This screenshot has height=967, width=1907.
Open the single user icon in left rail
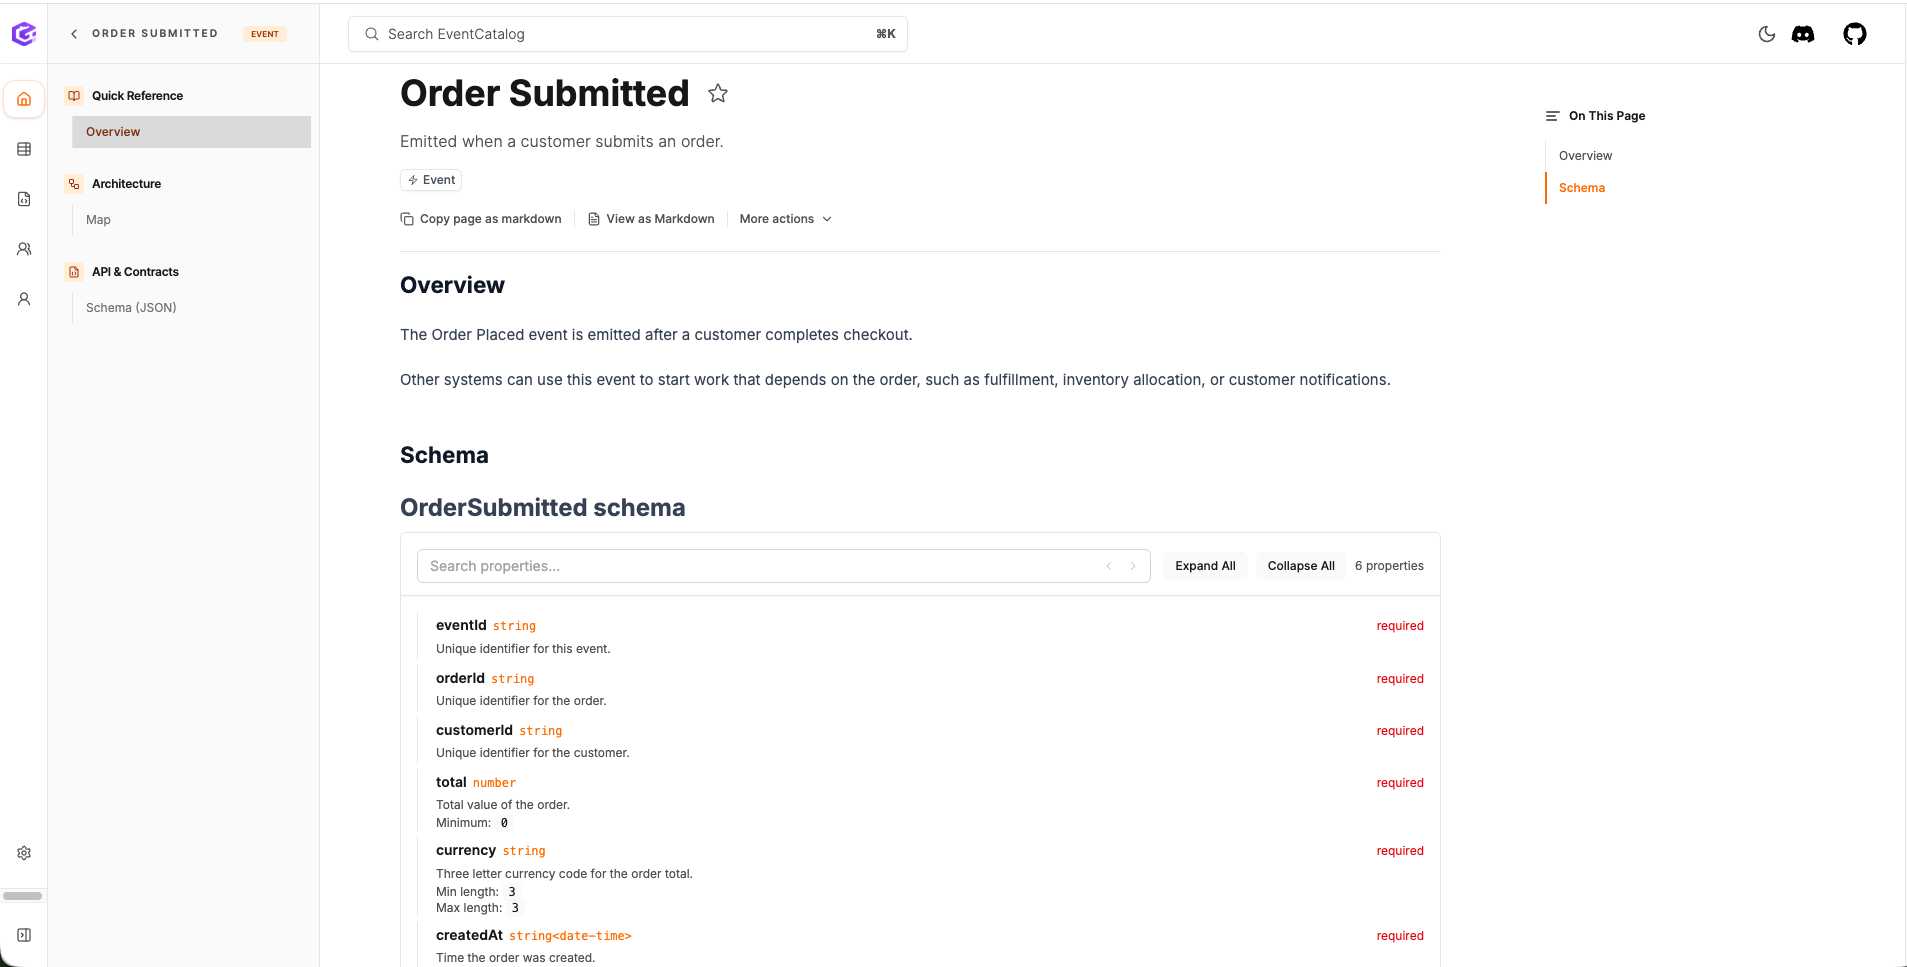click(x=24, y=299)
